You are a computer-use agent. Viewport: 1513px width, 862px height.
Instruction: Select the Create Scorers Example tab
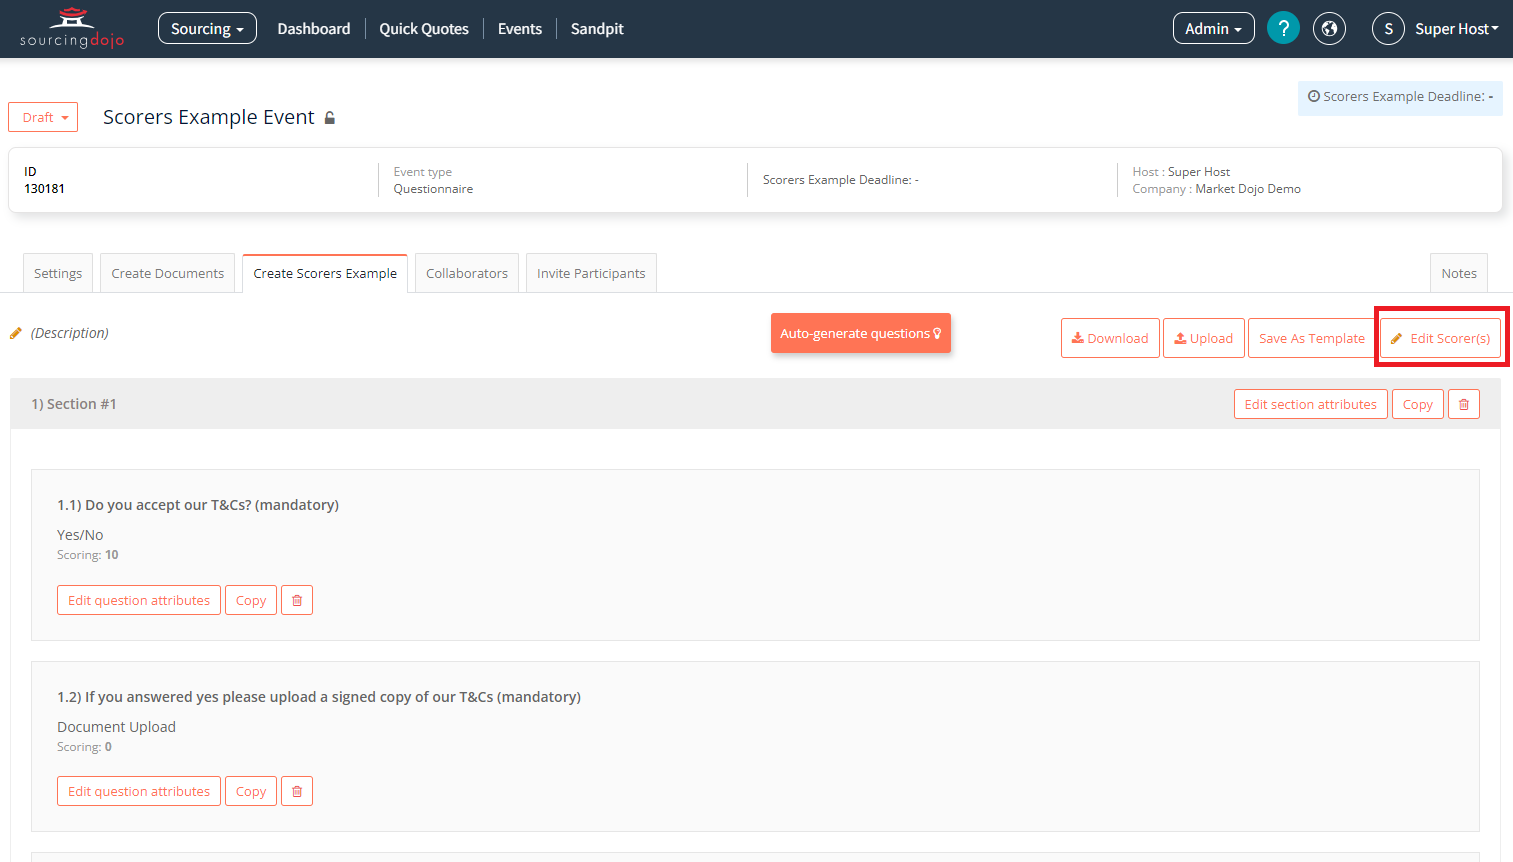coord(325,273)
